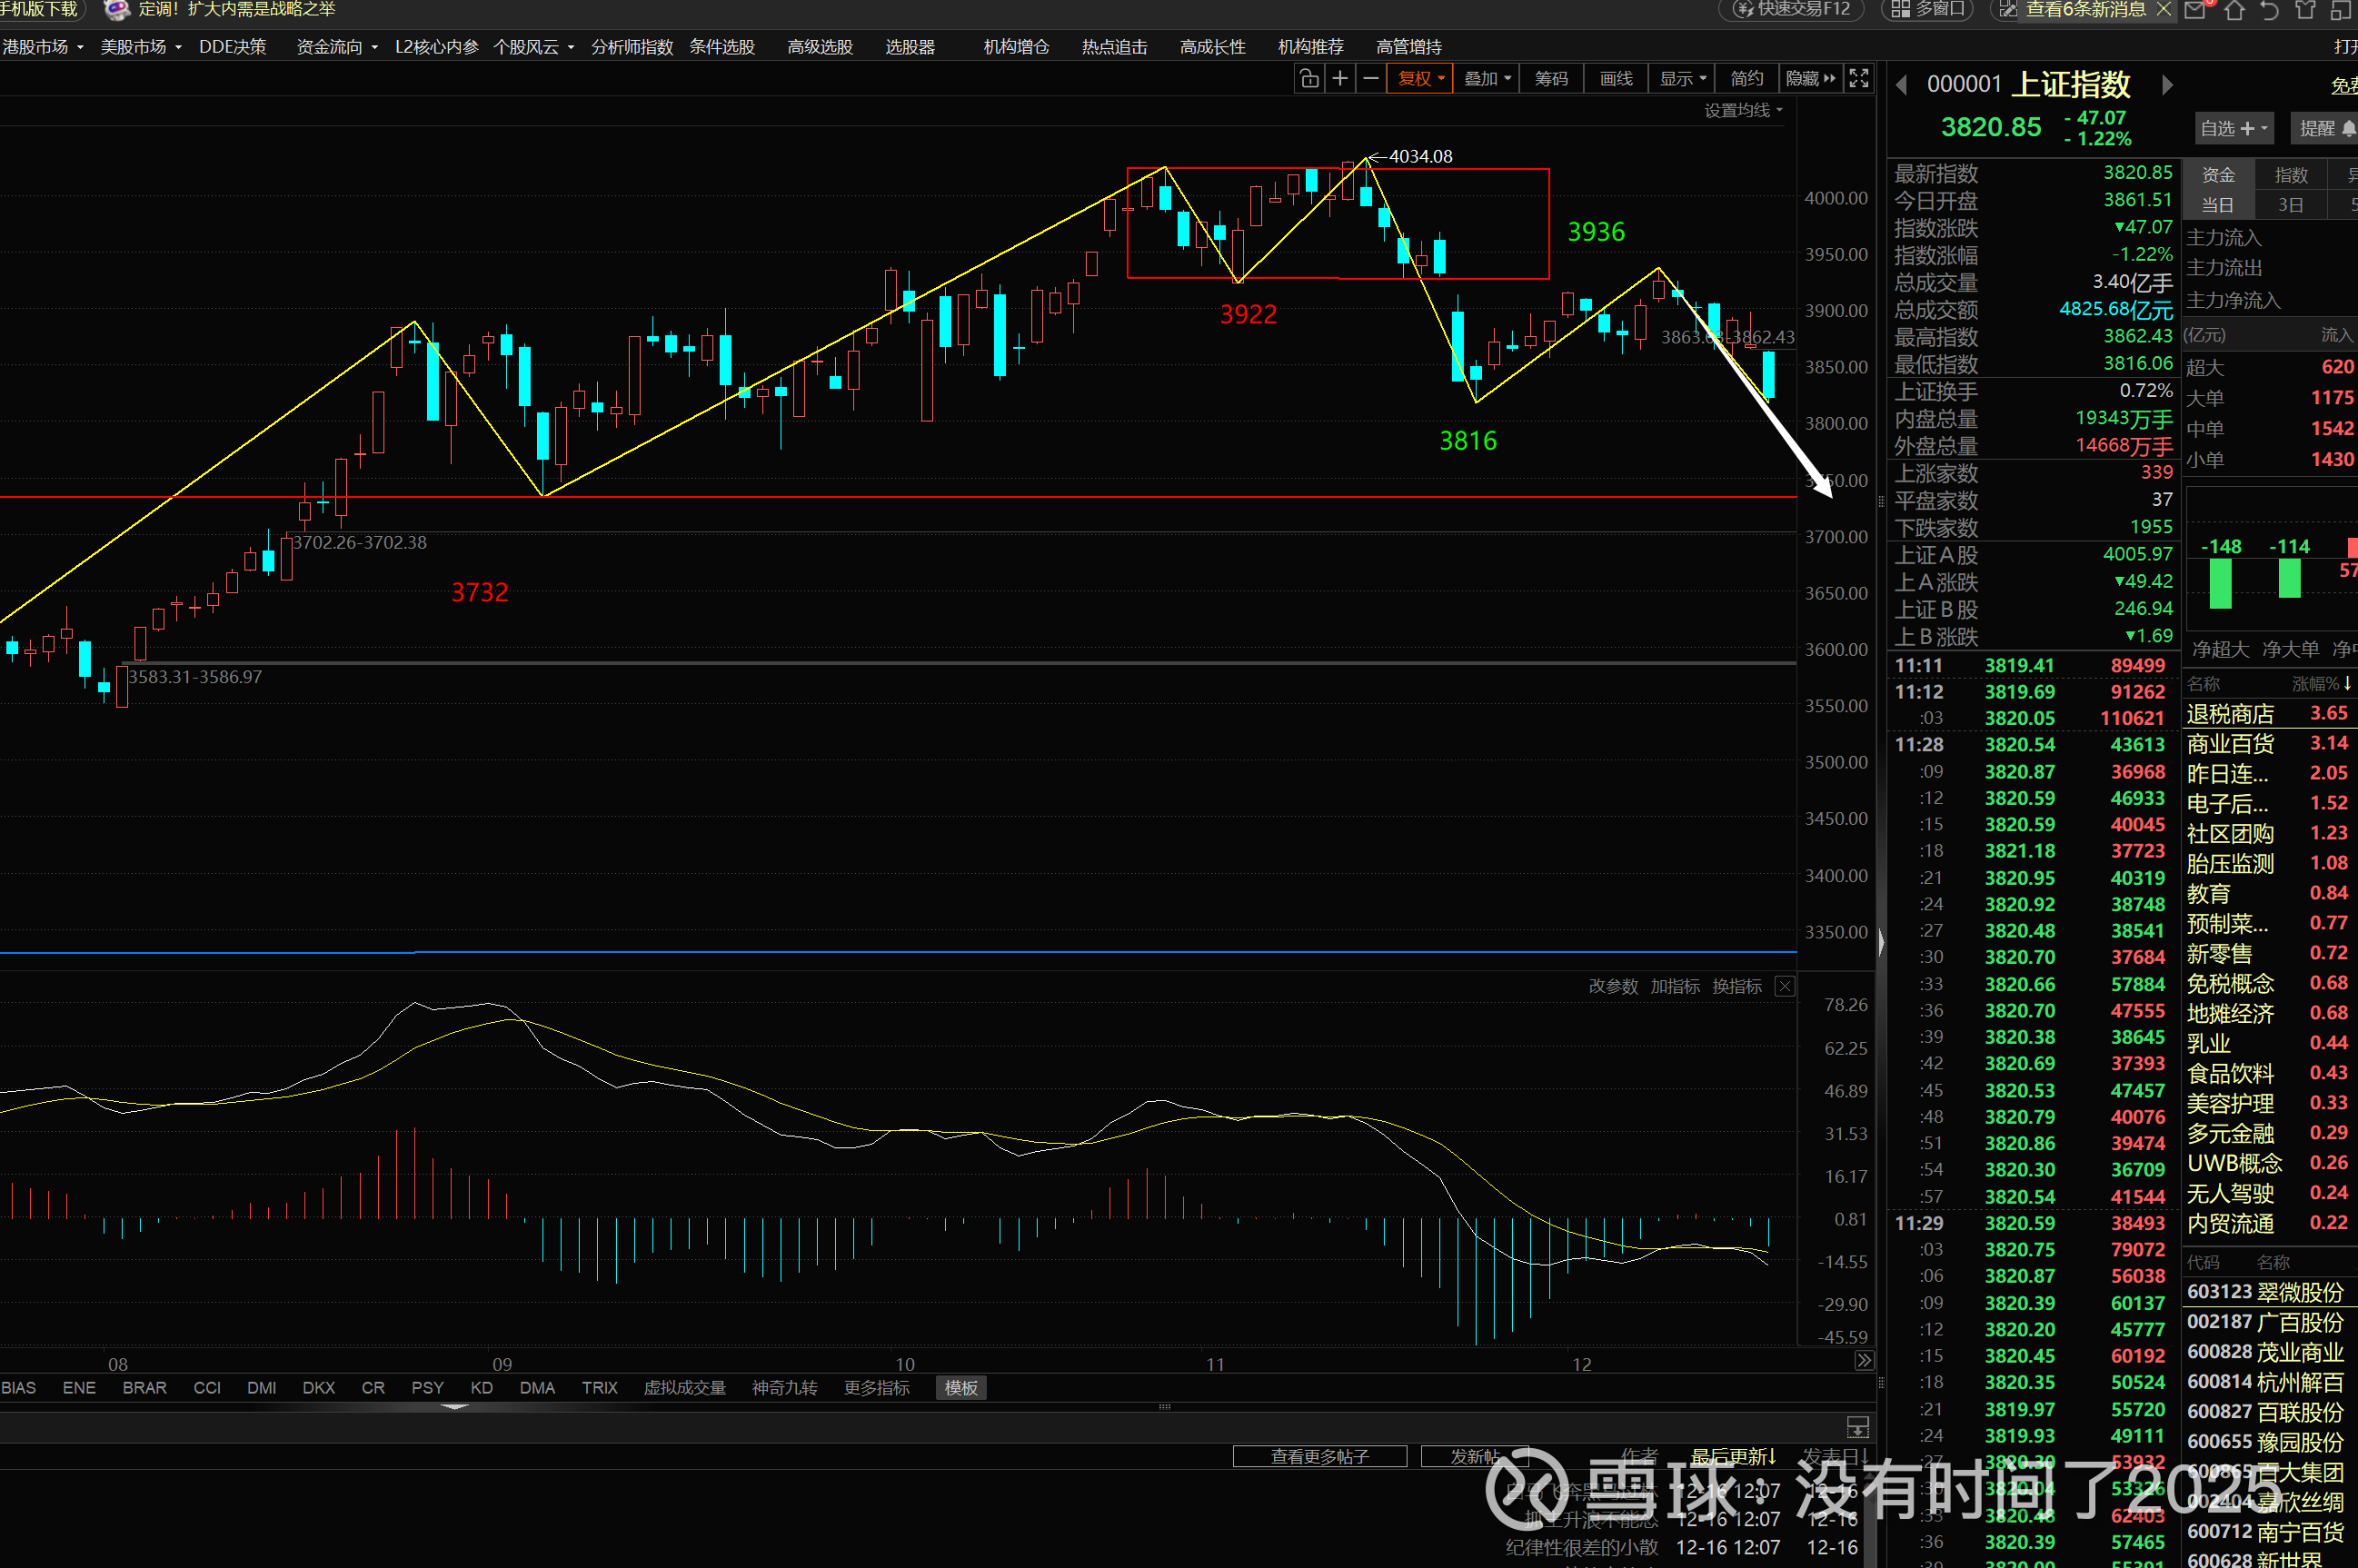Viewport: 2358px width, 1568px height.
Task: Open 设置均线 moving average dropdown
Action: click(1743, 111)
